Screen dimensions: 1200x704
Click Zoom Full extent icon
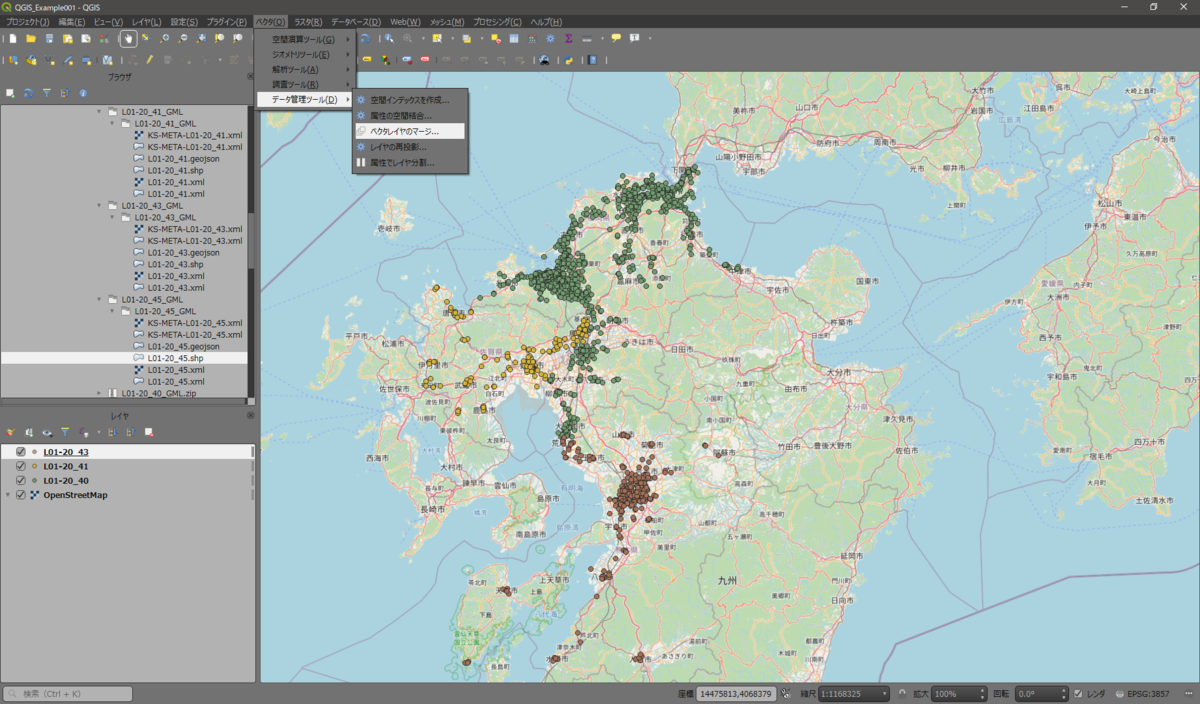(201, 38)
